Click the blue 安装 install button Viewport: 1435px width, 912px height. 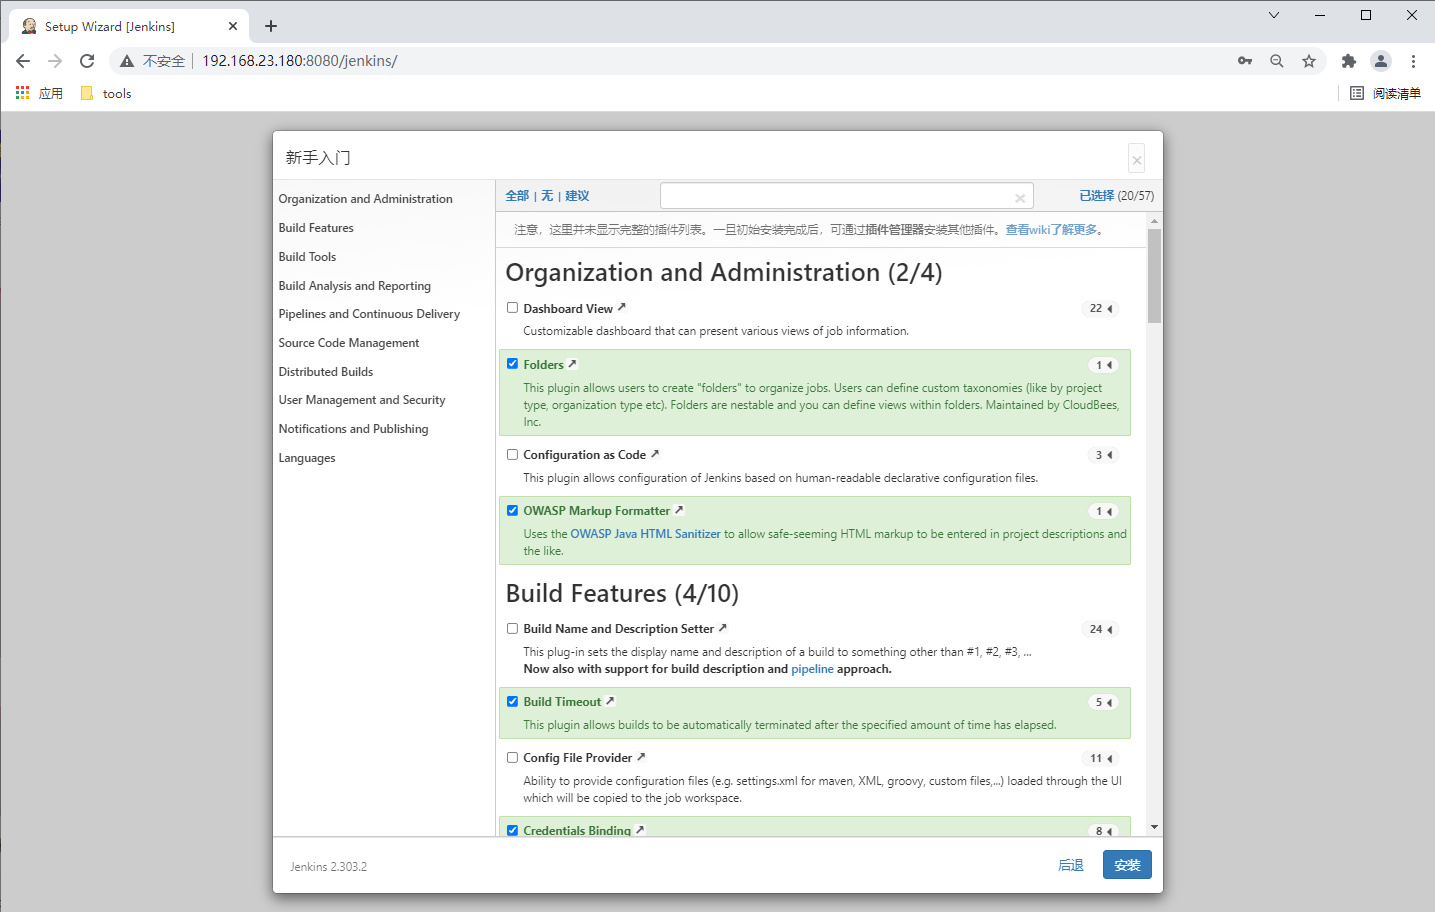tap(1127, 865)
